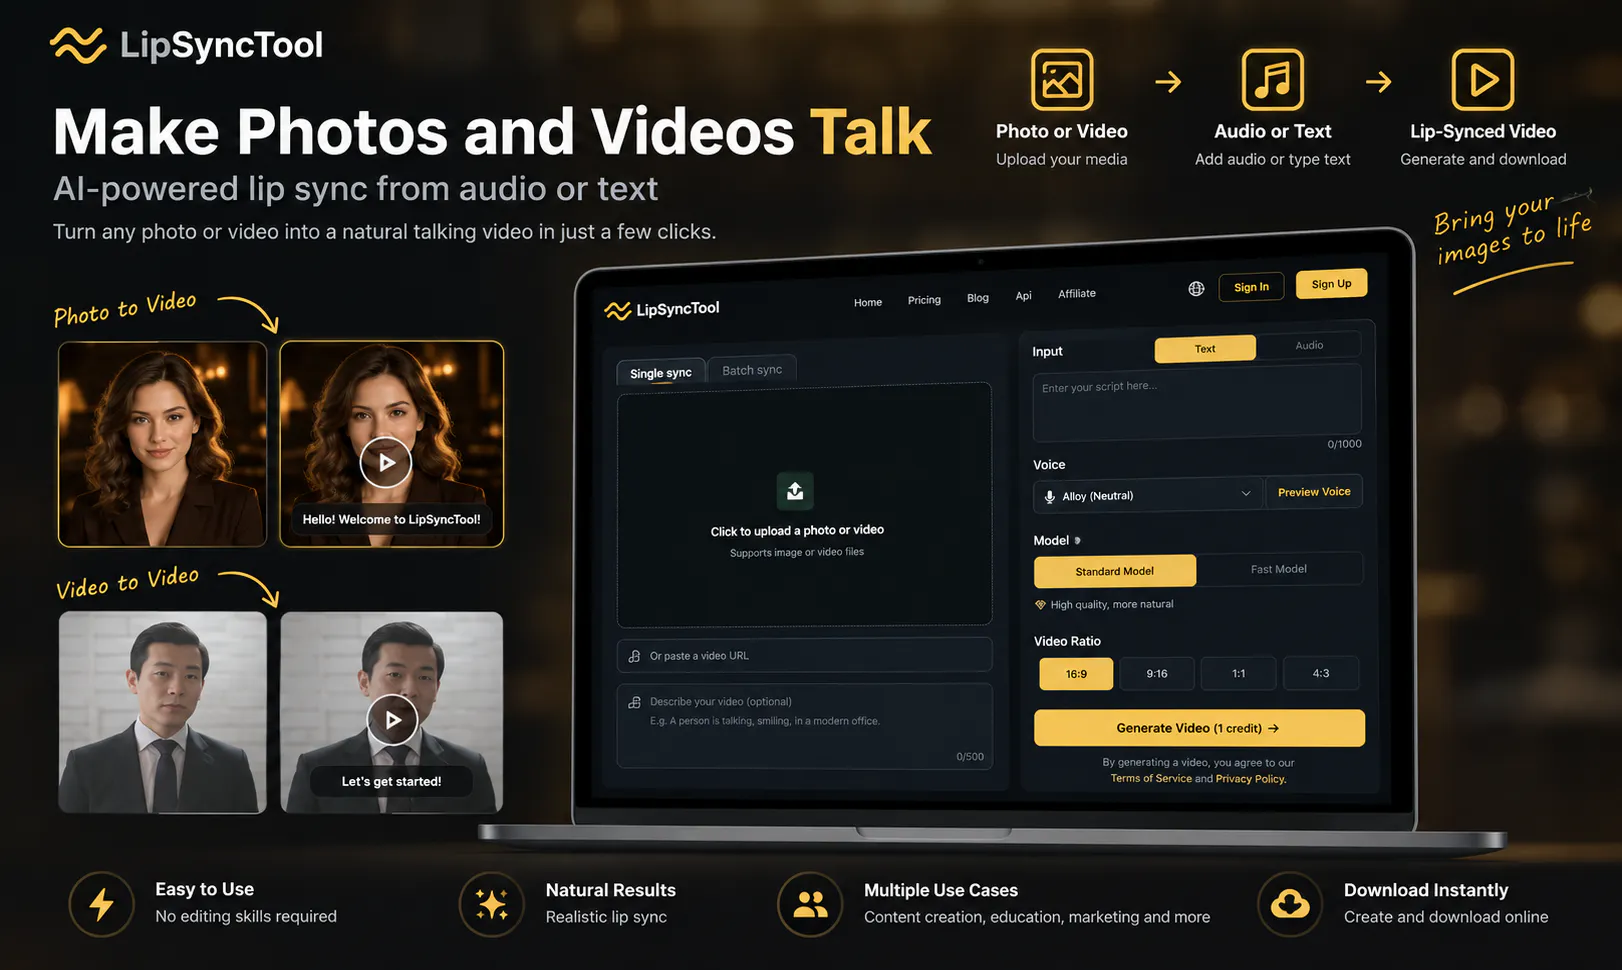Click the Download Instantly cloud icon

coord(1290,904)
